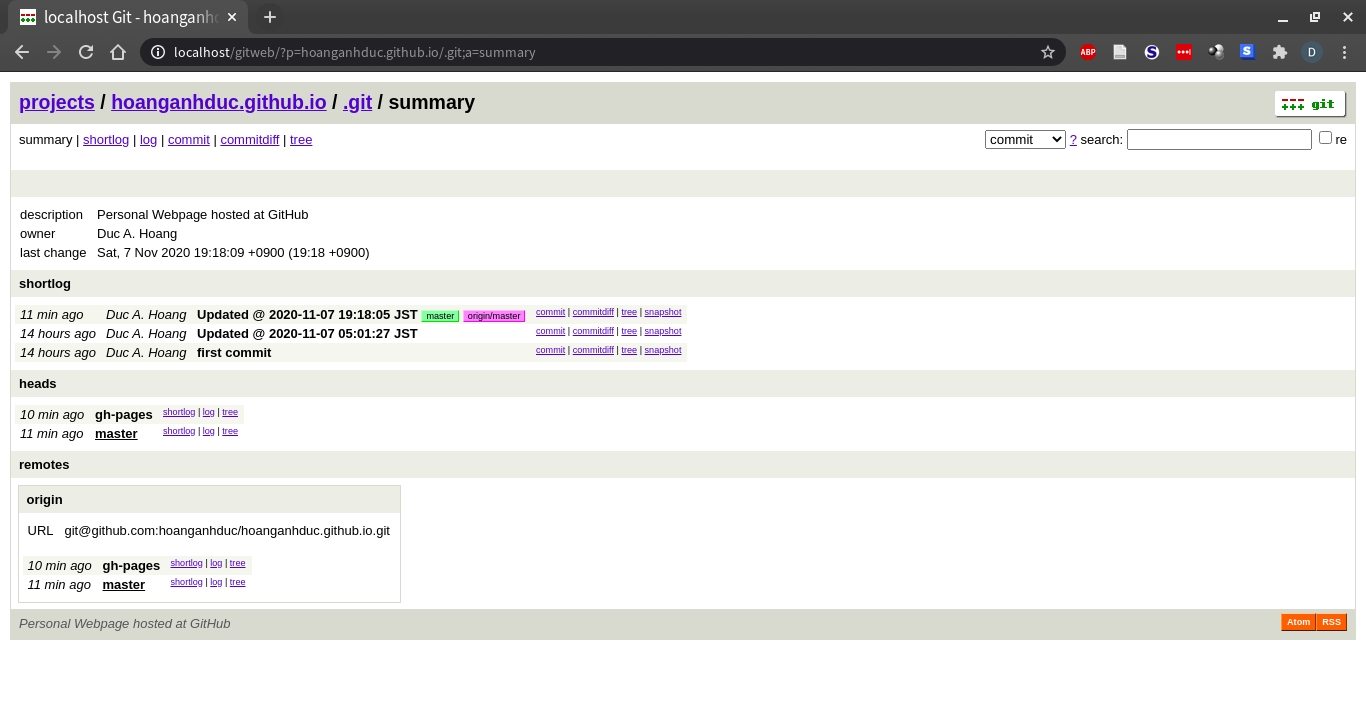The image size is (1366, 702).
Task: Open master branch under heads
Action: pos(116,434)
